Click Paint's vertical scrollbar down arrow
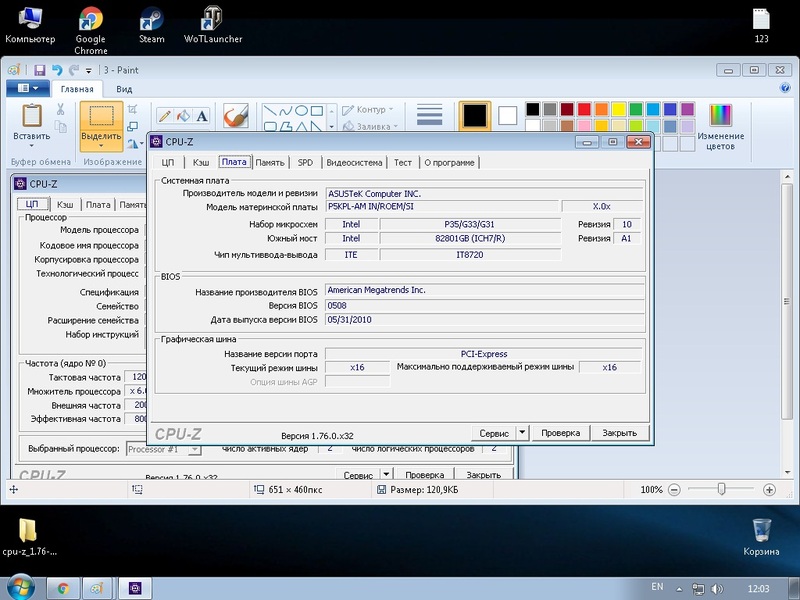The height and width of the screenshot is (600, 800). tap(787, 472)
